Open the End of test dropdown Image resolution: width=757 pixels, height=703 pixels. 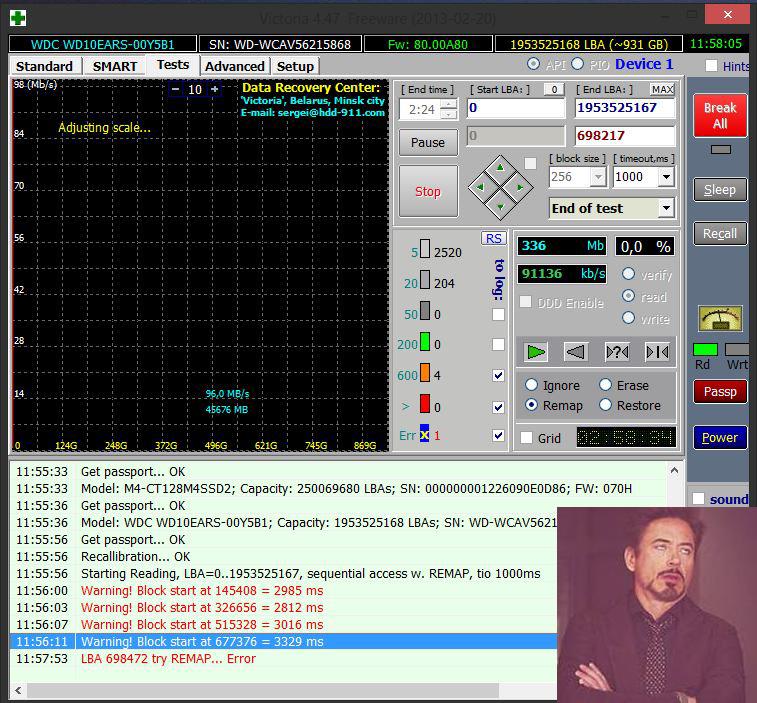click(x=666, y=208)
